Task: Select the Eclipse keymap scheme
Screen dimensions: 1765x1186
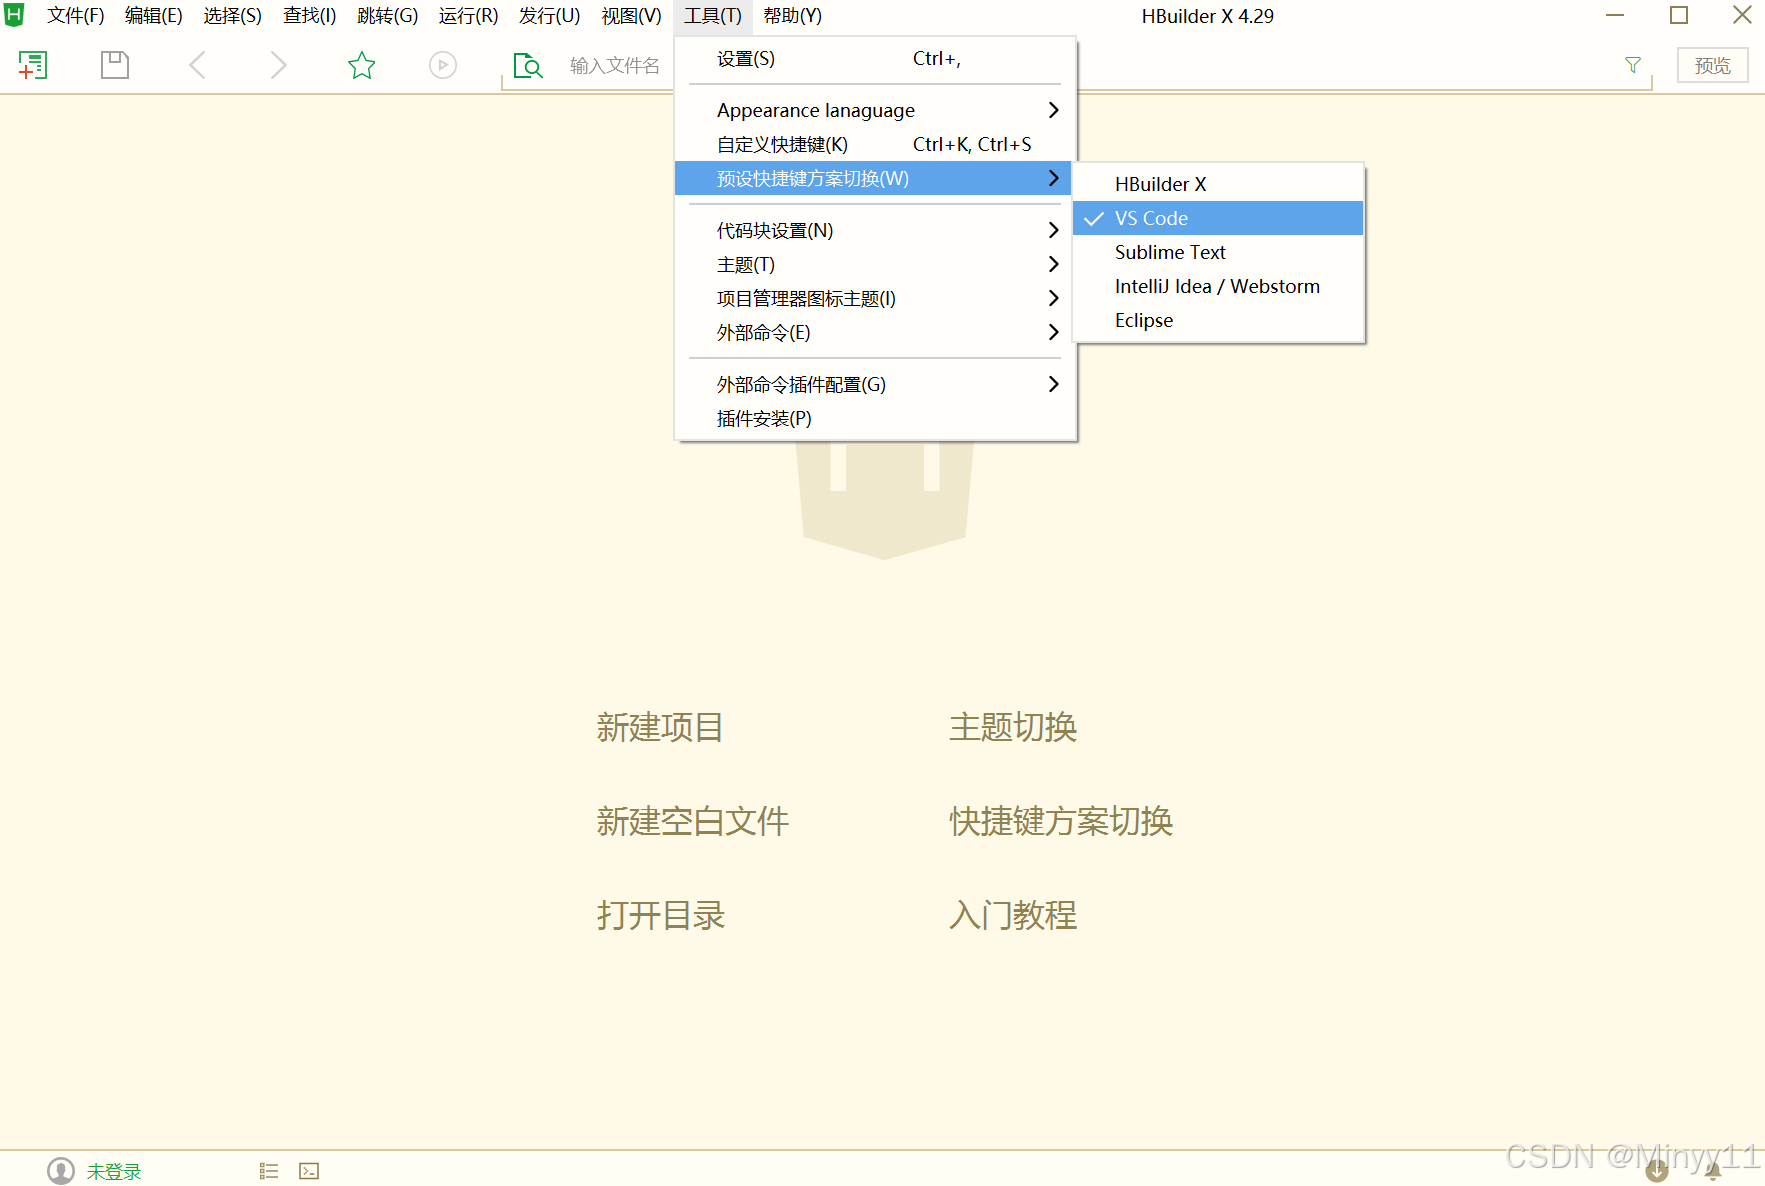Action: click(x=1218, y=320)
